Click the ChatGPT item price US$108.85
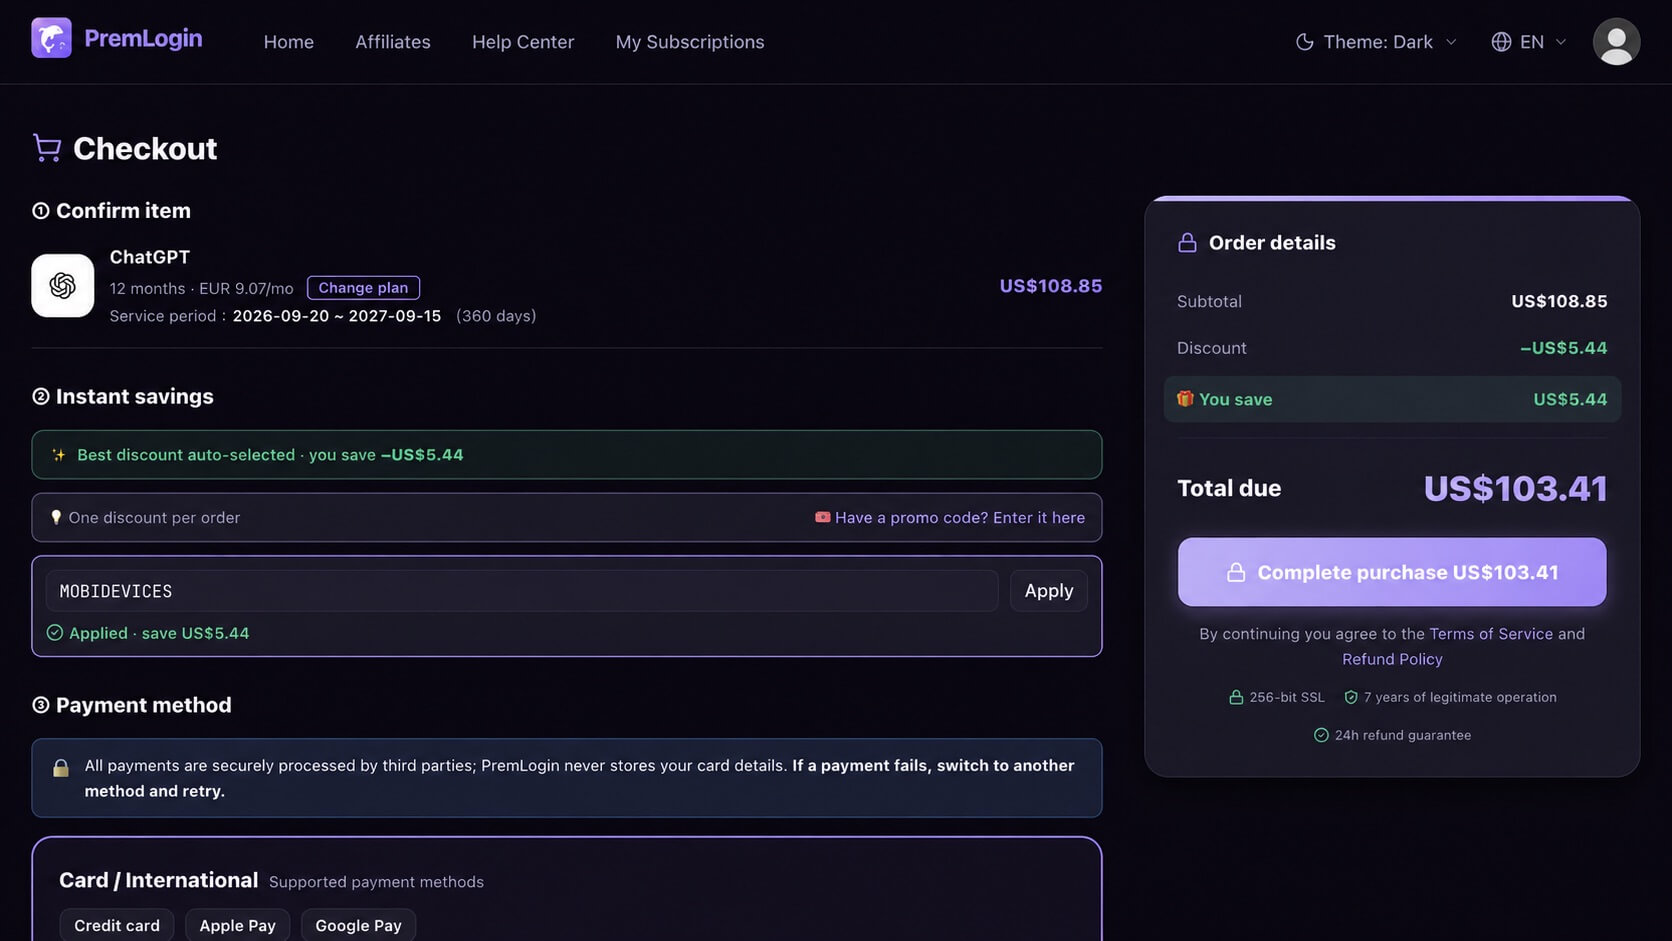 pyautogui.click(x=1051, y=286)
